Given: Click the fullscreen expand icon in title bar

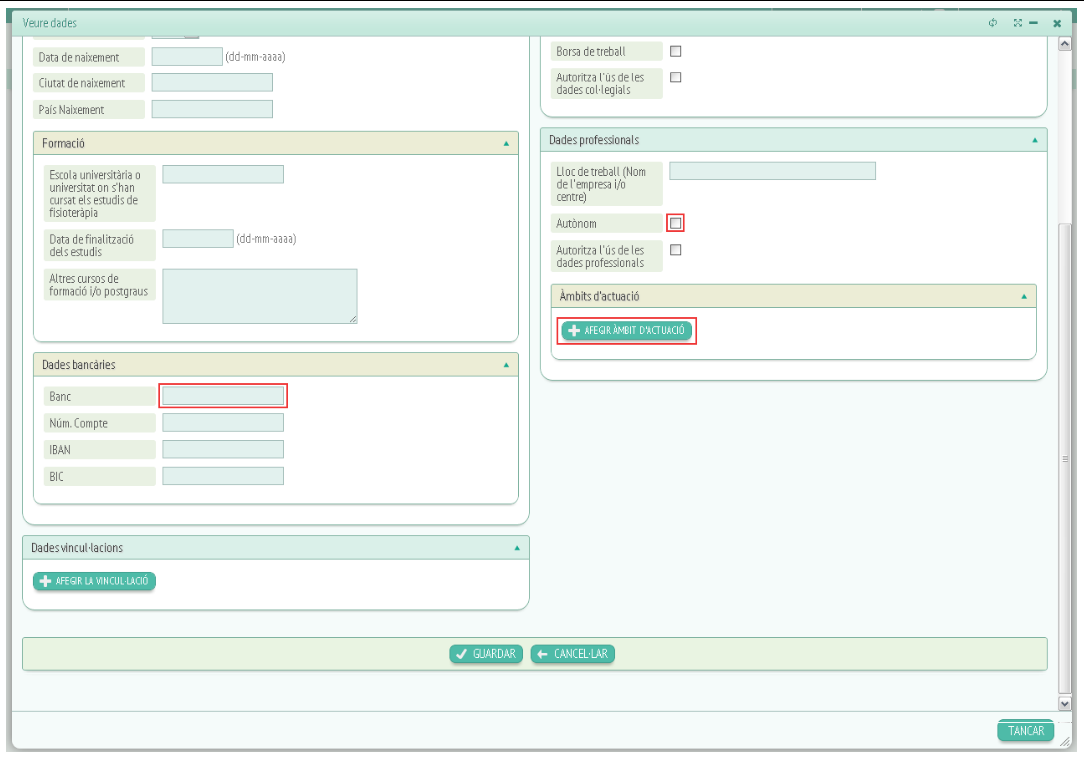Looking at the screenshot, I should pos(1017,23).
